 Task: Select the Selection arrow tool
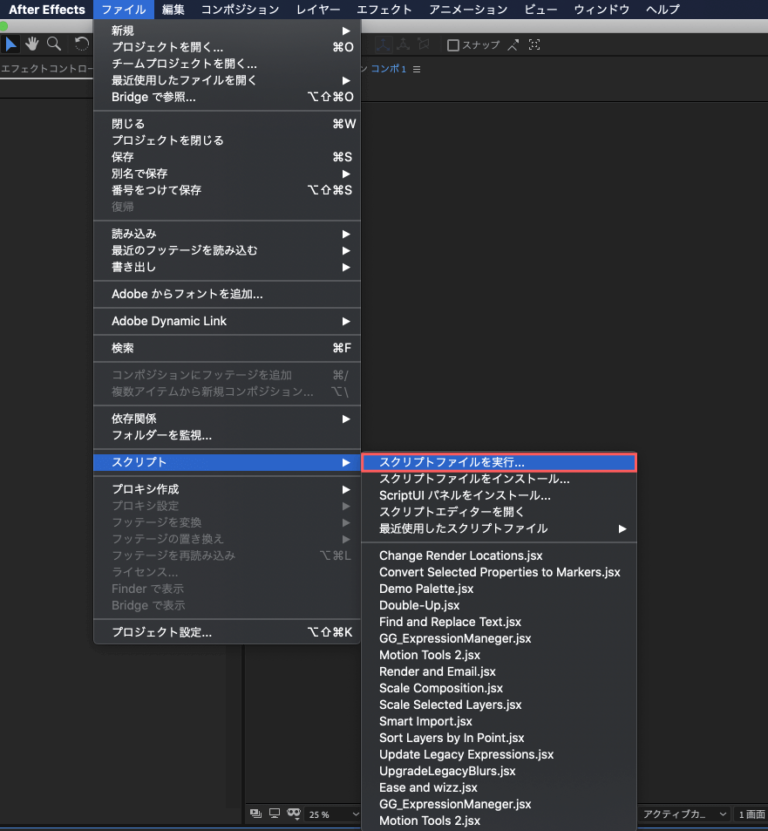coord(11,45)
